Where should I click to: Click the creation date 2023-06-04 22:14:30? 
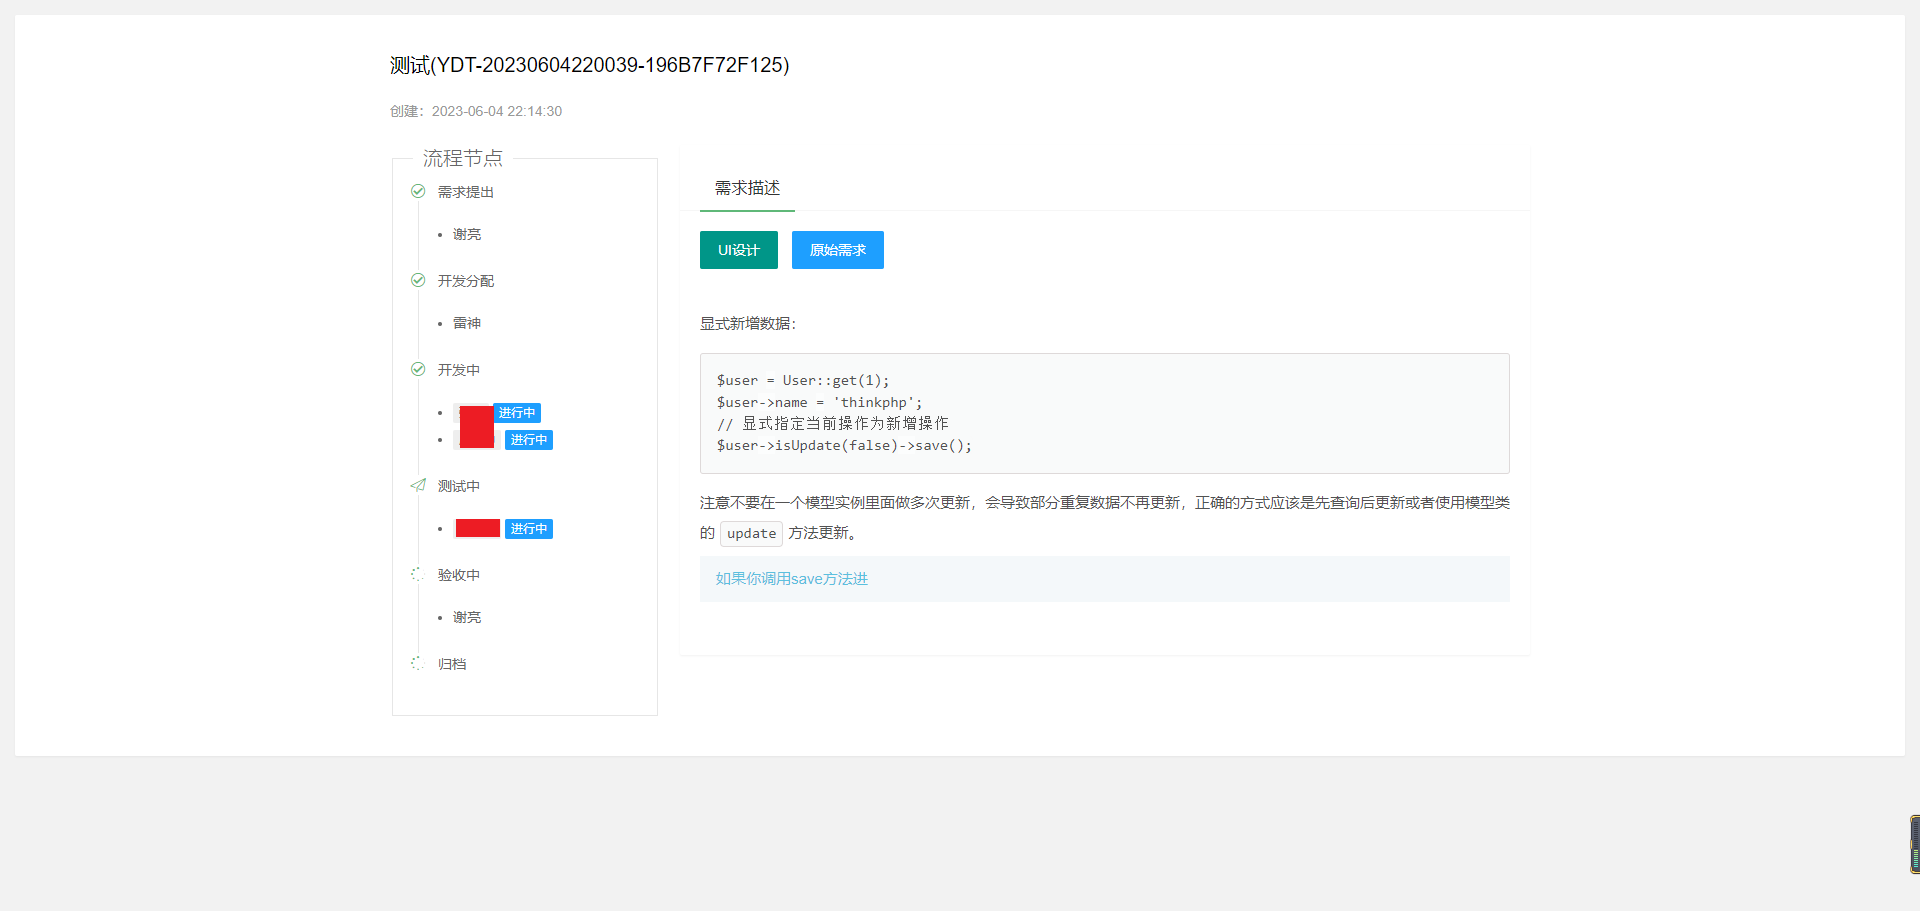coord(497,111)
